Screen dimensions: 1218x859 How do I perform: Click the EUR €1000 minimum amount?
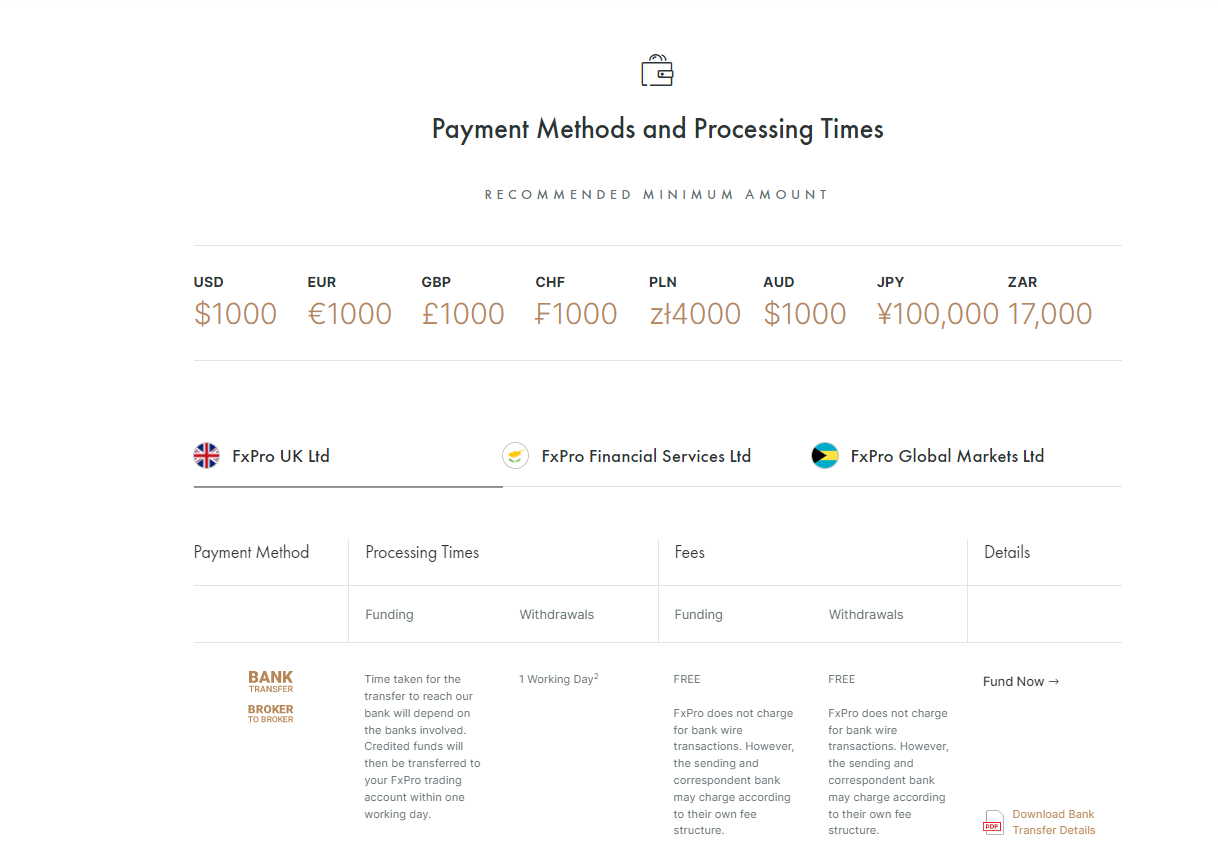coord(349,314)
